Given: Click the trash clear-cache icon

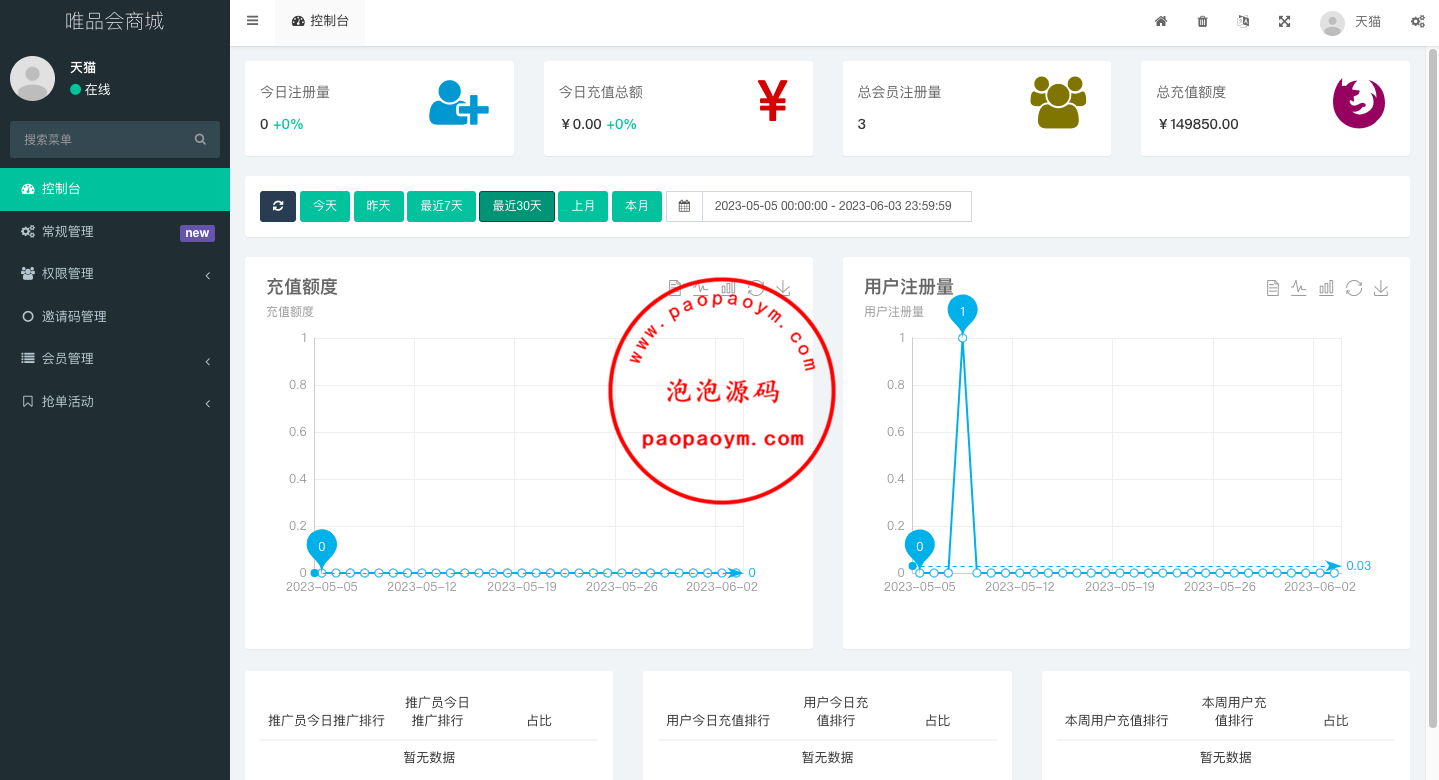Looking at the screenshot, I should (1202, 21).
